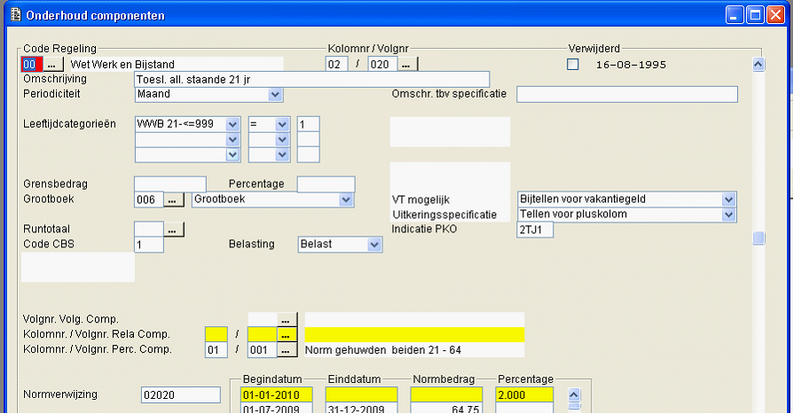The width and height of the screenshot is (794, 414).
Task: Open the Grootboek 006 lookup button
Action: (x=174, y=199)
